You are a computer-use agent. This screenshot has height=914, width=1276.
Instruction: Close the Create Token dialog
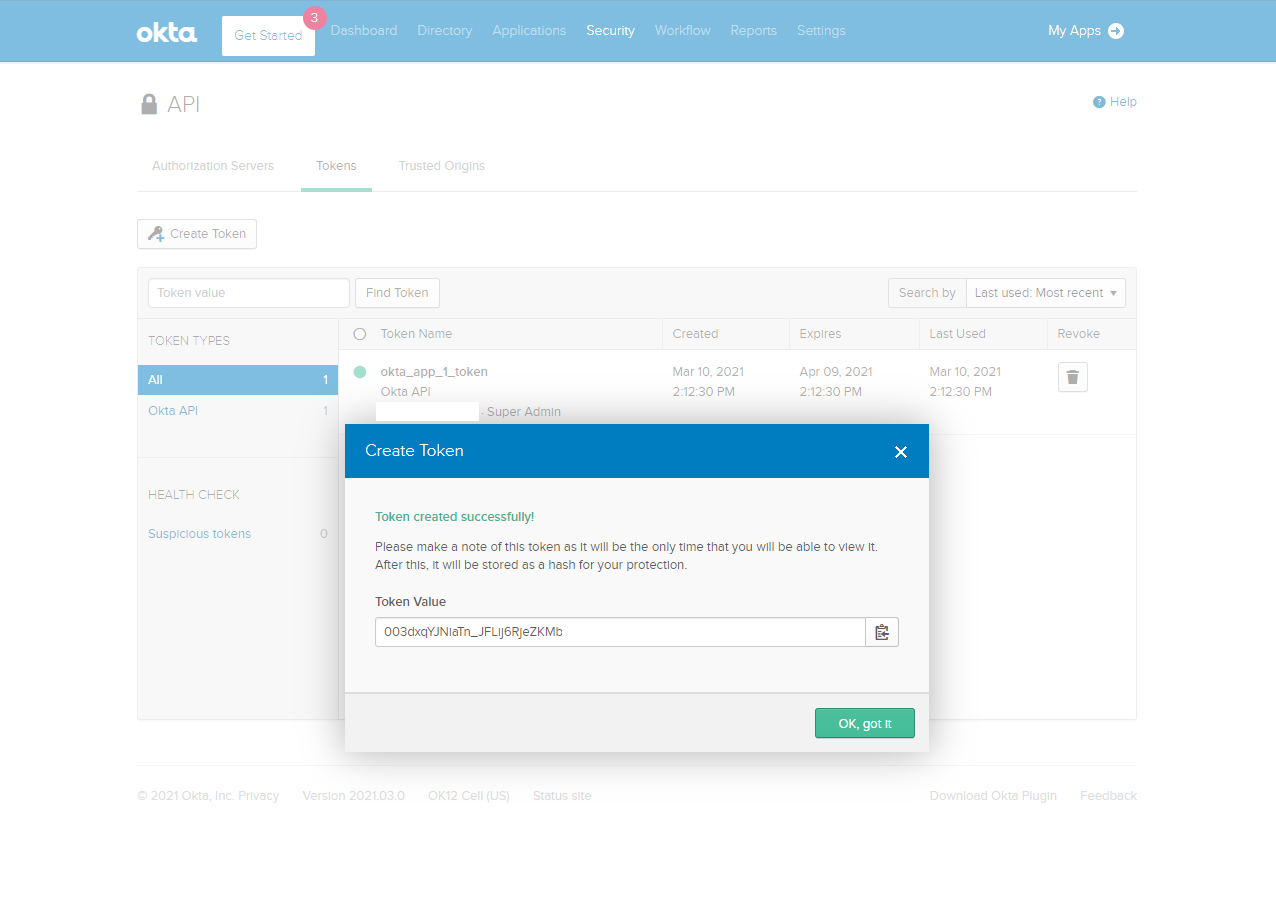pyautogui.click(x=900, y=452)
